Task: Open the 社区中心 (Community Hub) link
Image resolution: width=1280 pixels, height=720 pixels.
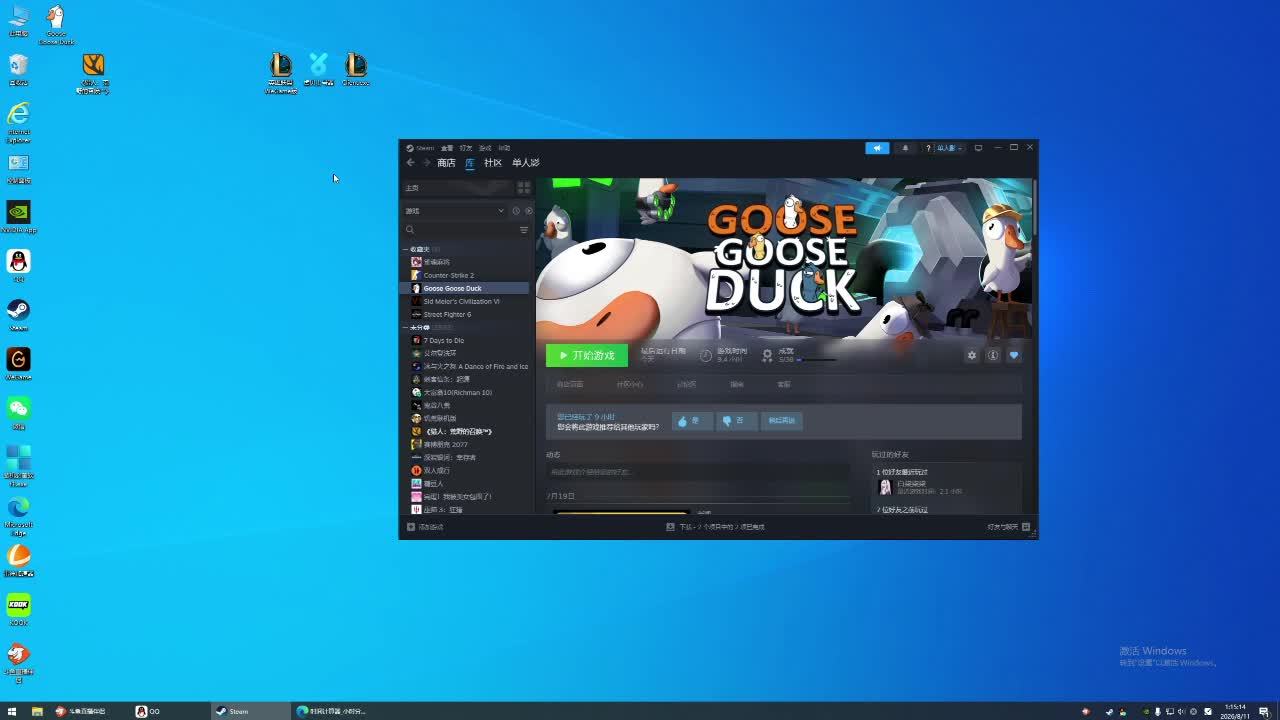Action: (x=630, y=384)
